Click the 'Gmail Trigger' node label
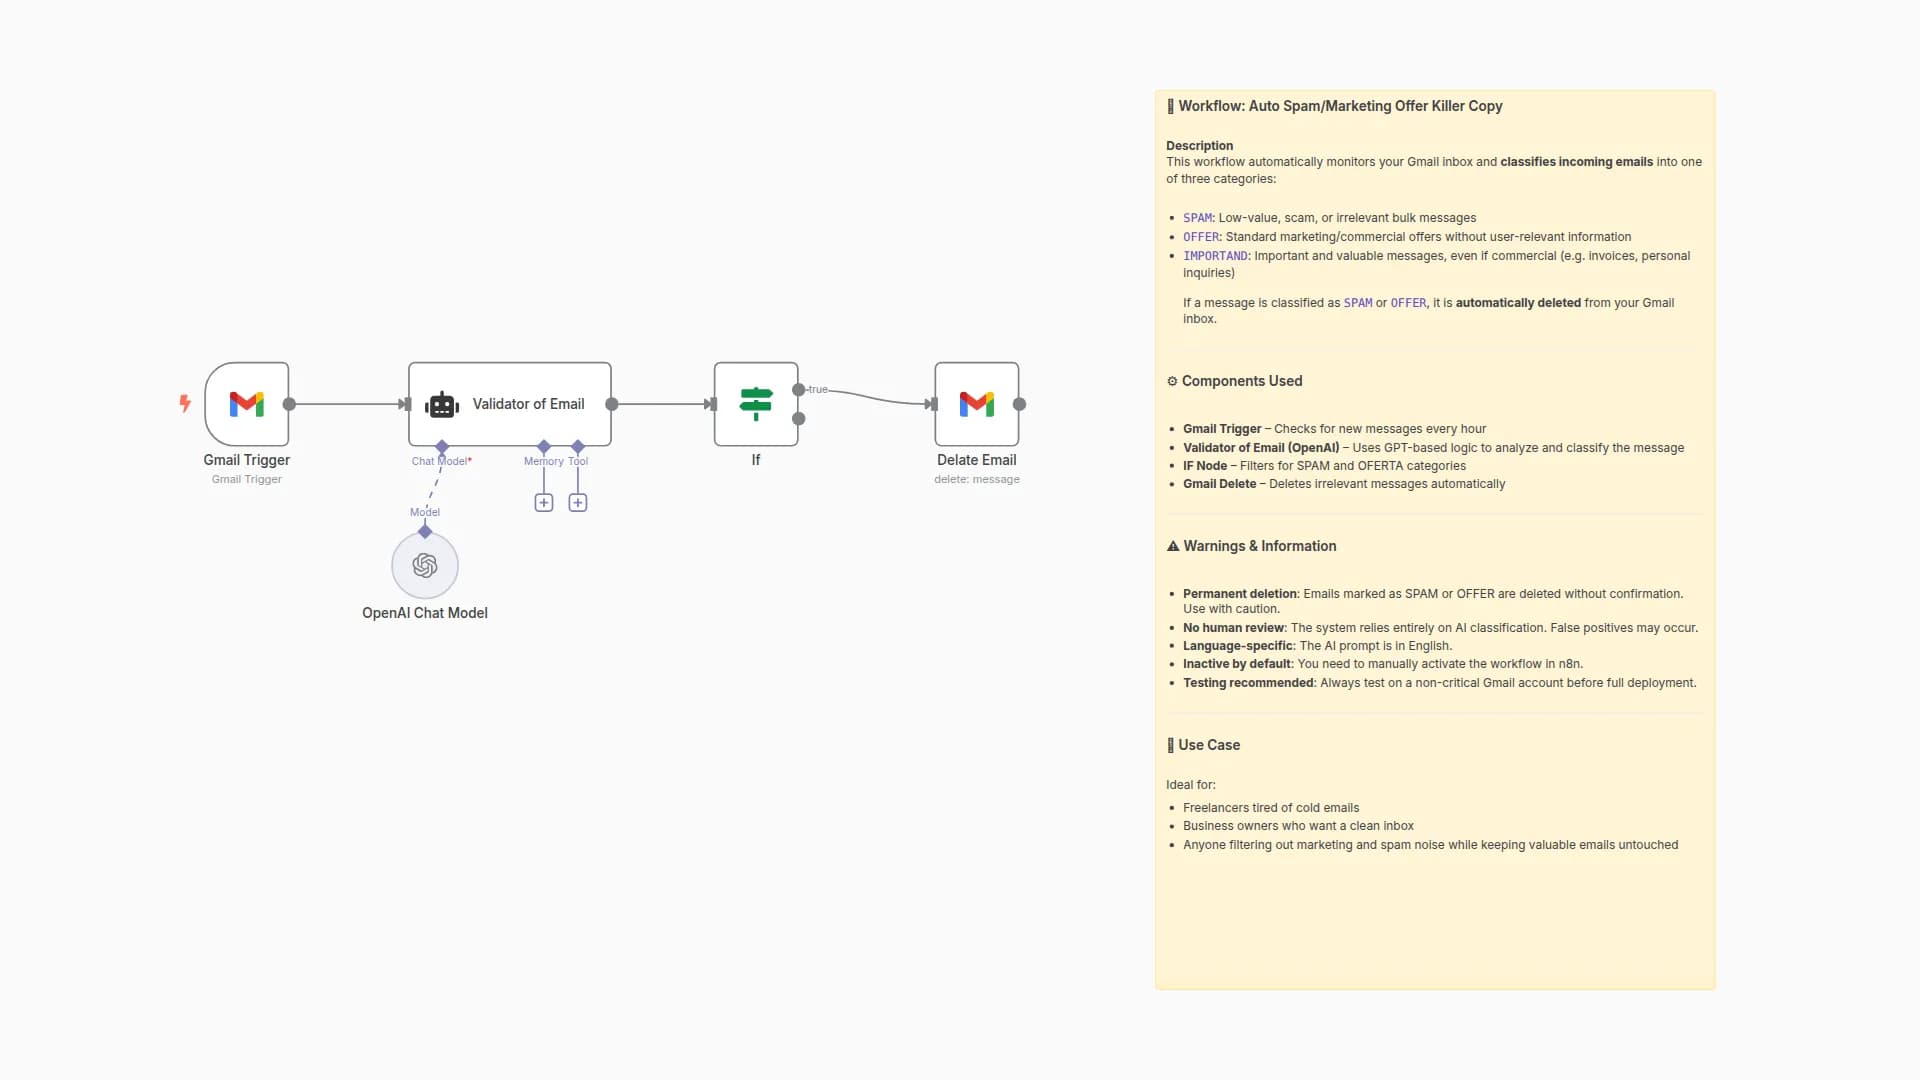Image resolution: width=1920 pixels, height=1080 pixels. [247, 460]
